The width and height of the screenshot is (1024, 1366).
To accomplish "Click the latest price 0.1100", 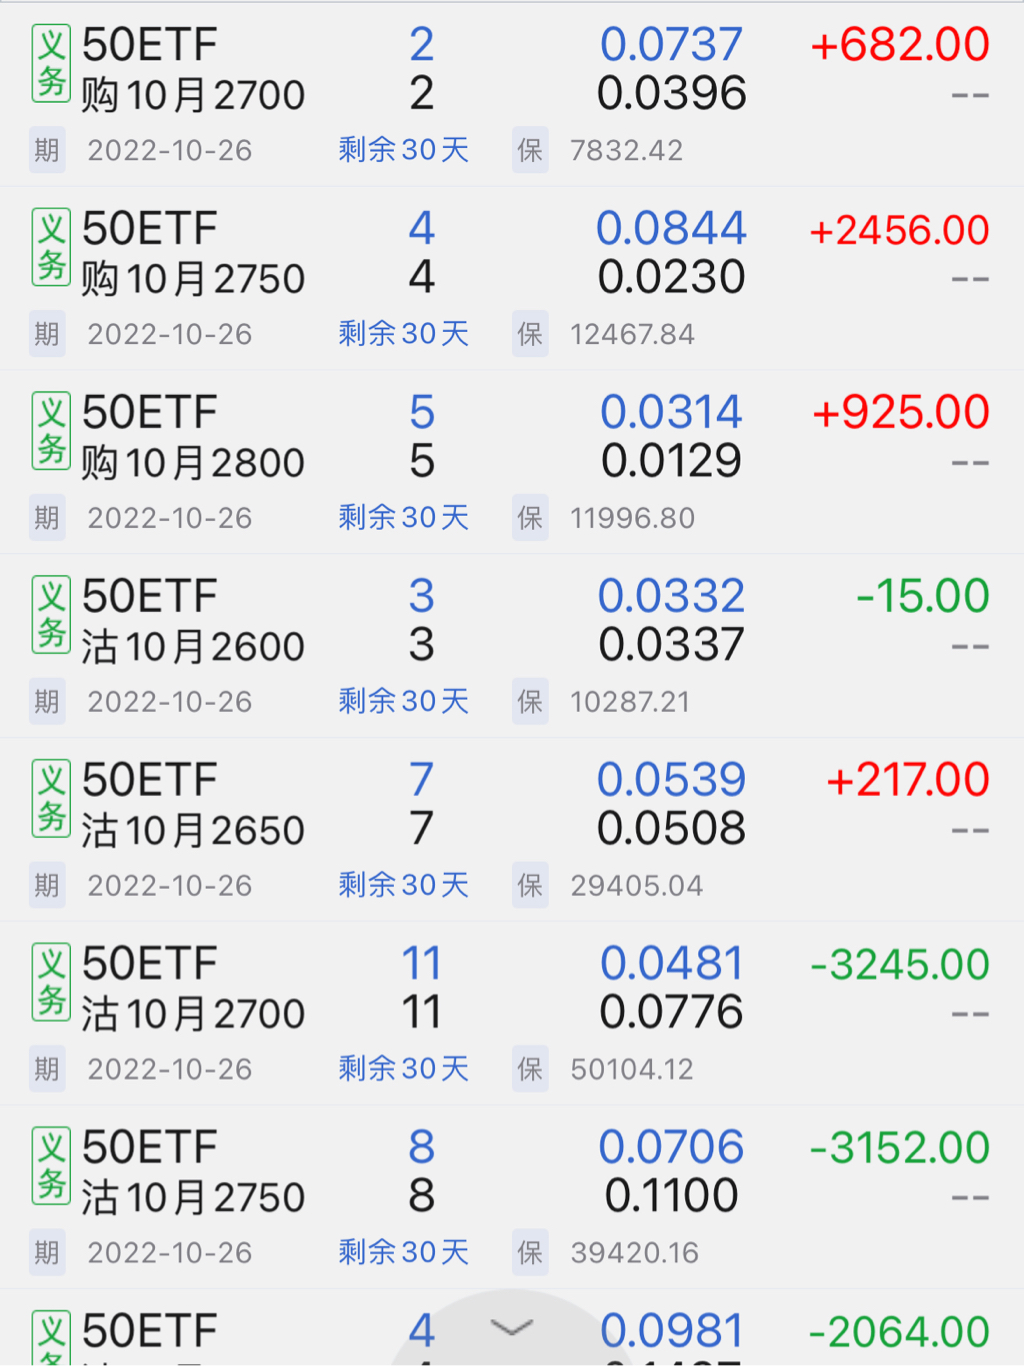I will [x=671, y=1195].
